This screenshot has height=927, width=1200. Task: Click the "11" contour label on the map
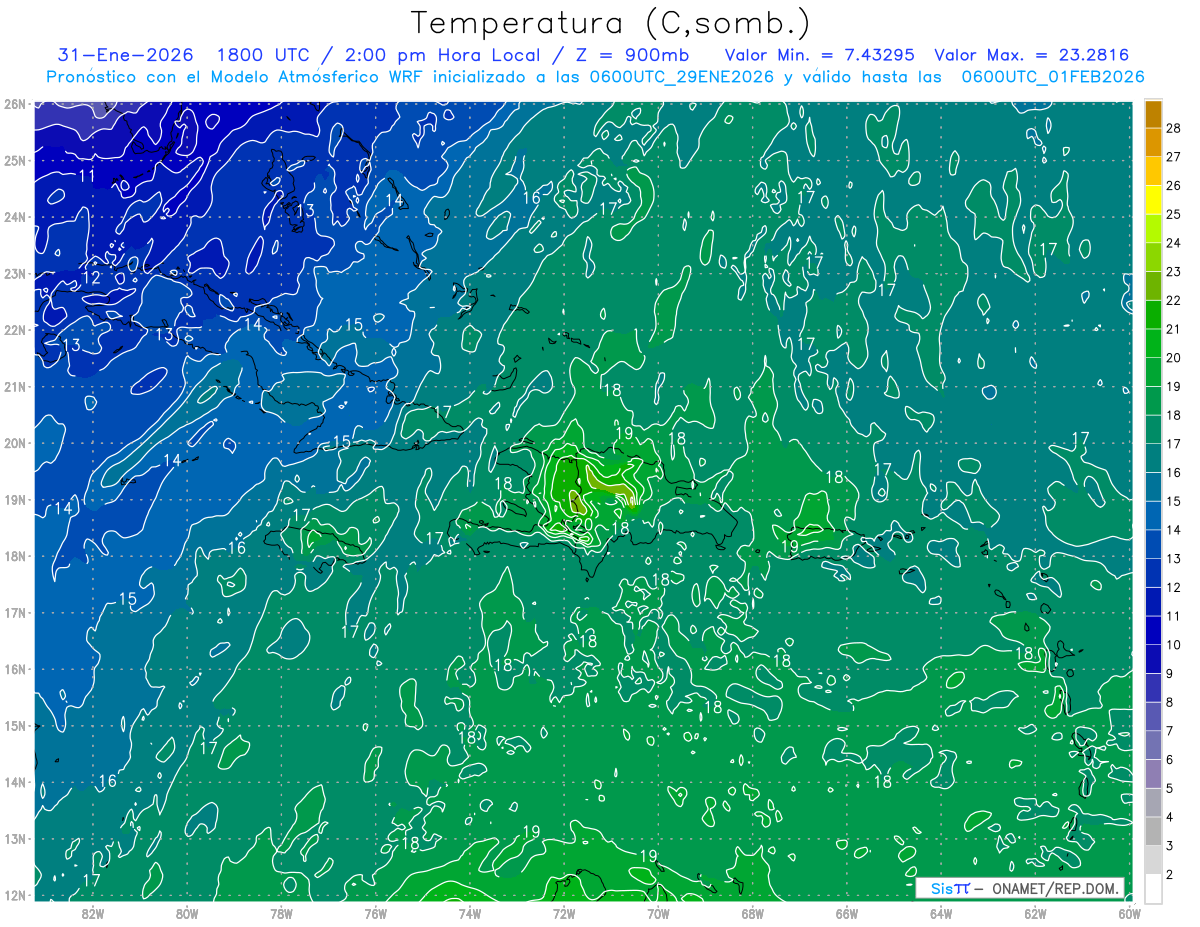[88, 176]
